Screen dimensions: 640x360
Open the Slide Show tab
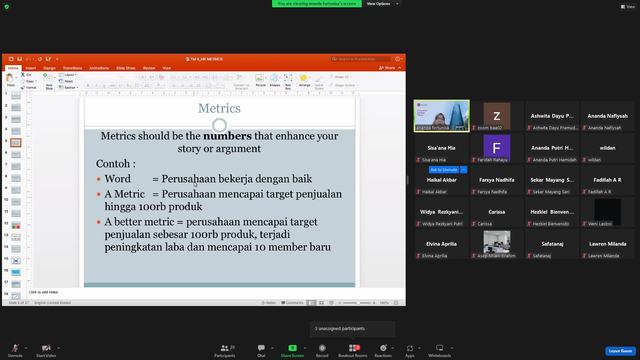click(126, 68)
